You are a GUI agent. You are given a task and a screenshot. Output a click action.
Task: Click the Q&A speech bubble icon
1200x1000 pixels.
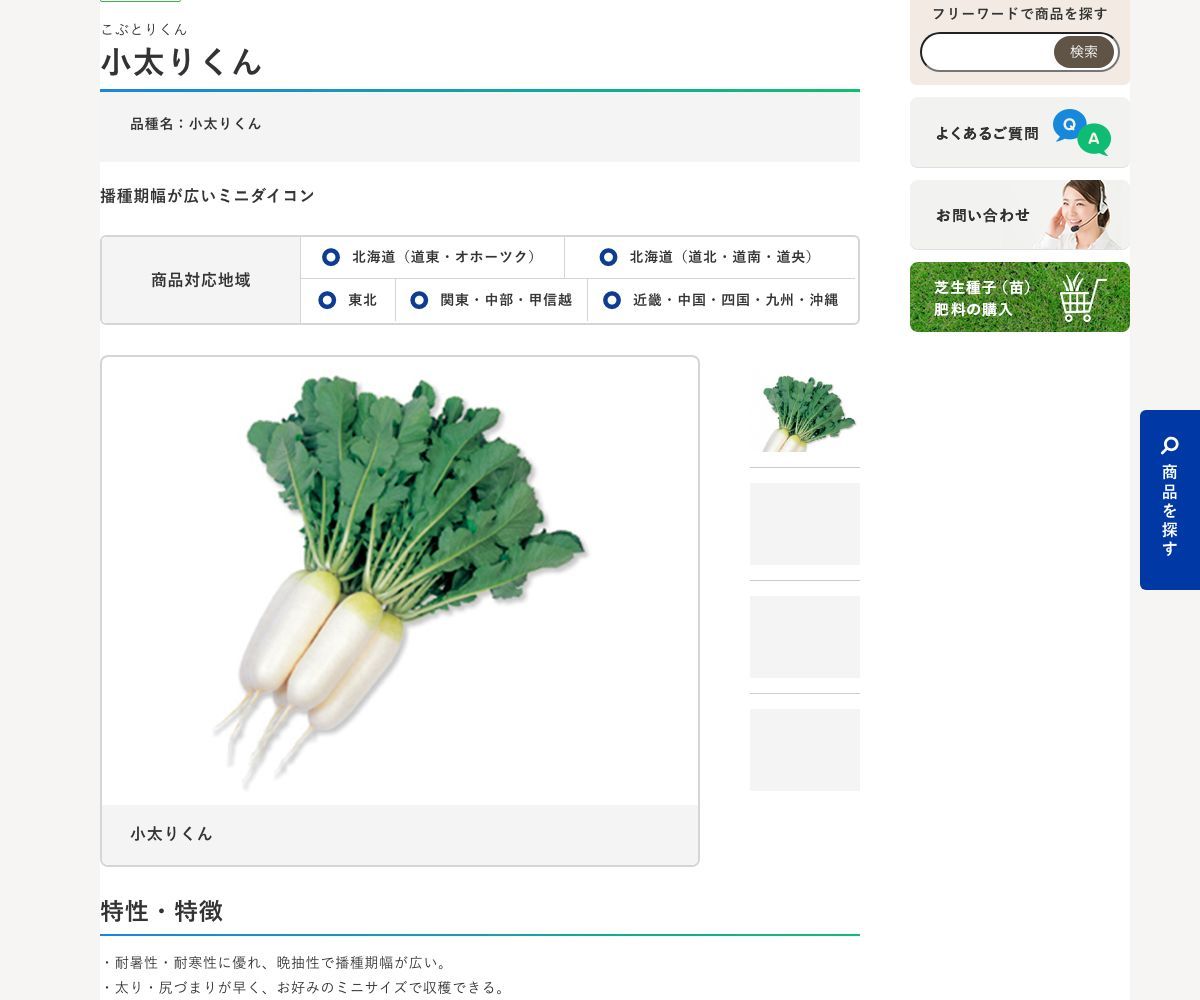(1081, 132)
